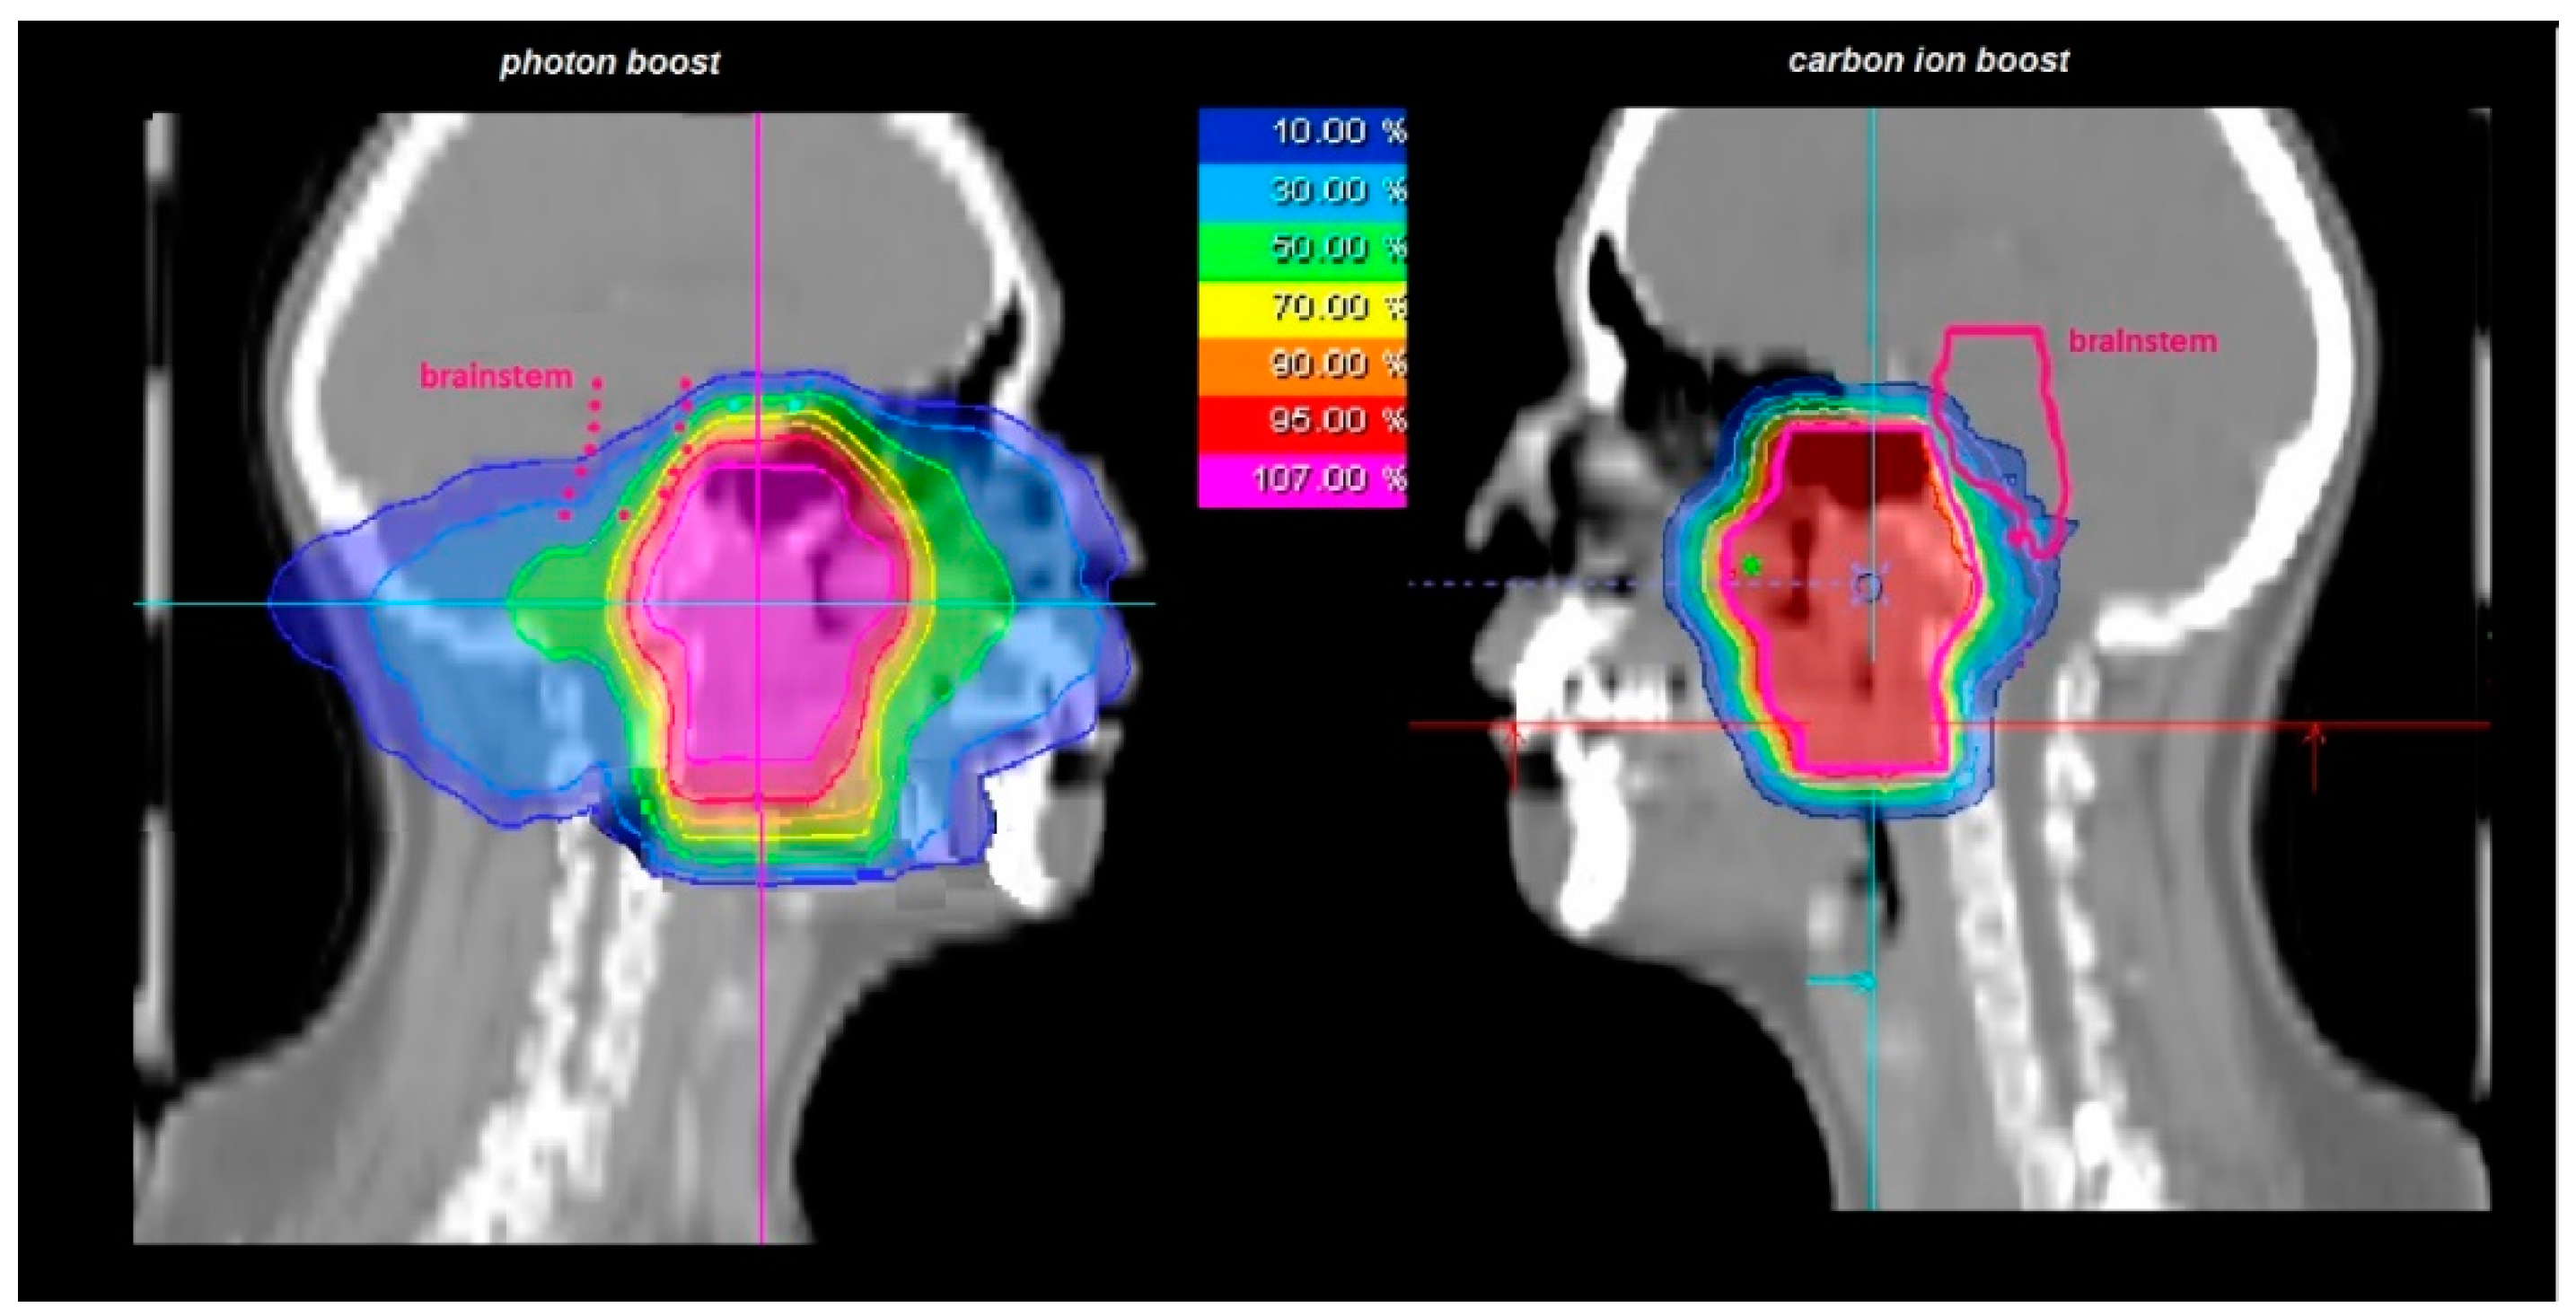Click the photon plan crosshair intersection
2576x1316 pixels.
(x=760, y=603)
